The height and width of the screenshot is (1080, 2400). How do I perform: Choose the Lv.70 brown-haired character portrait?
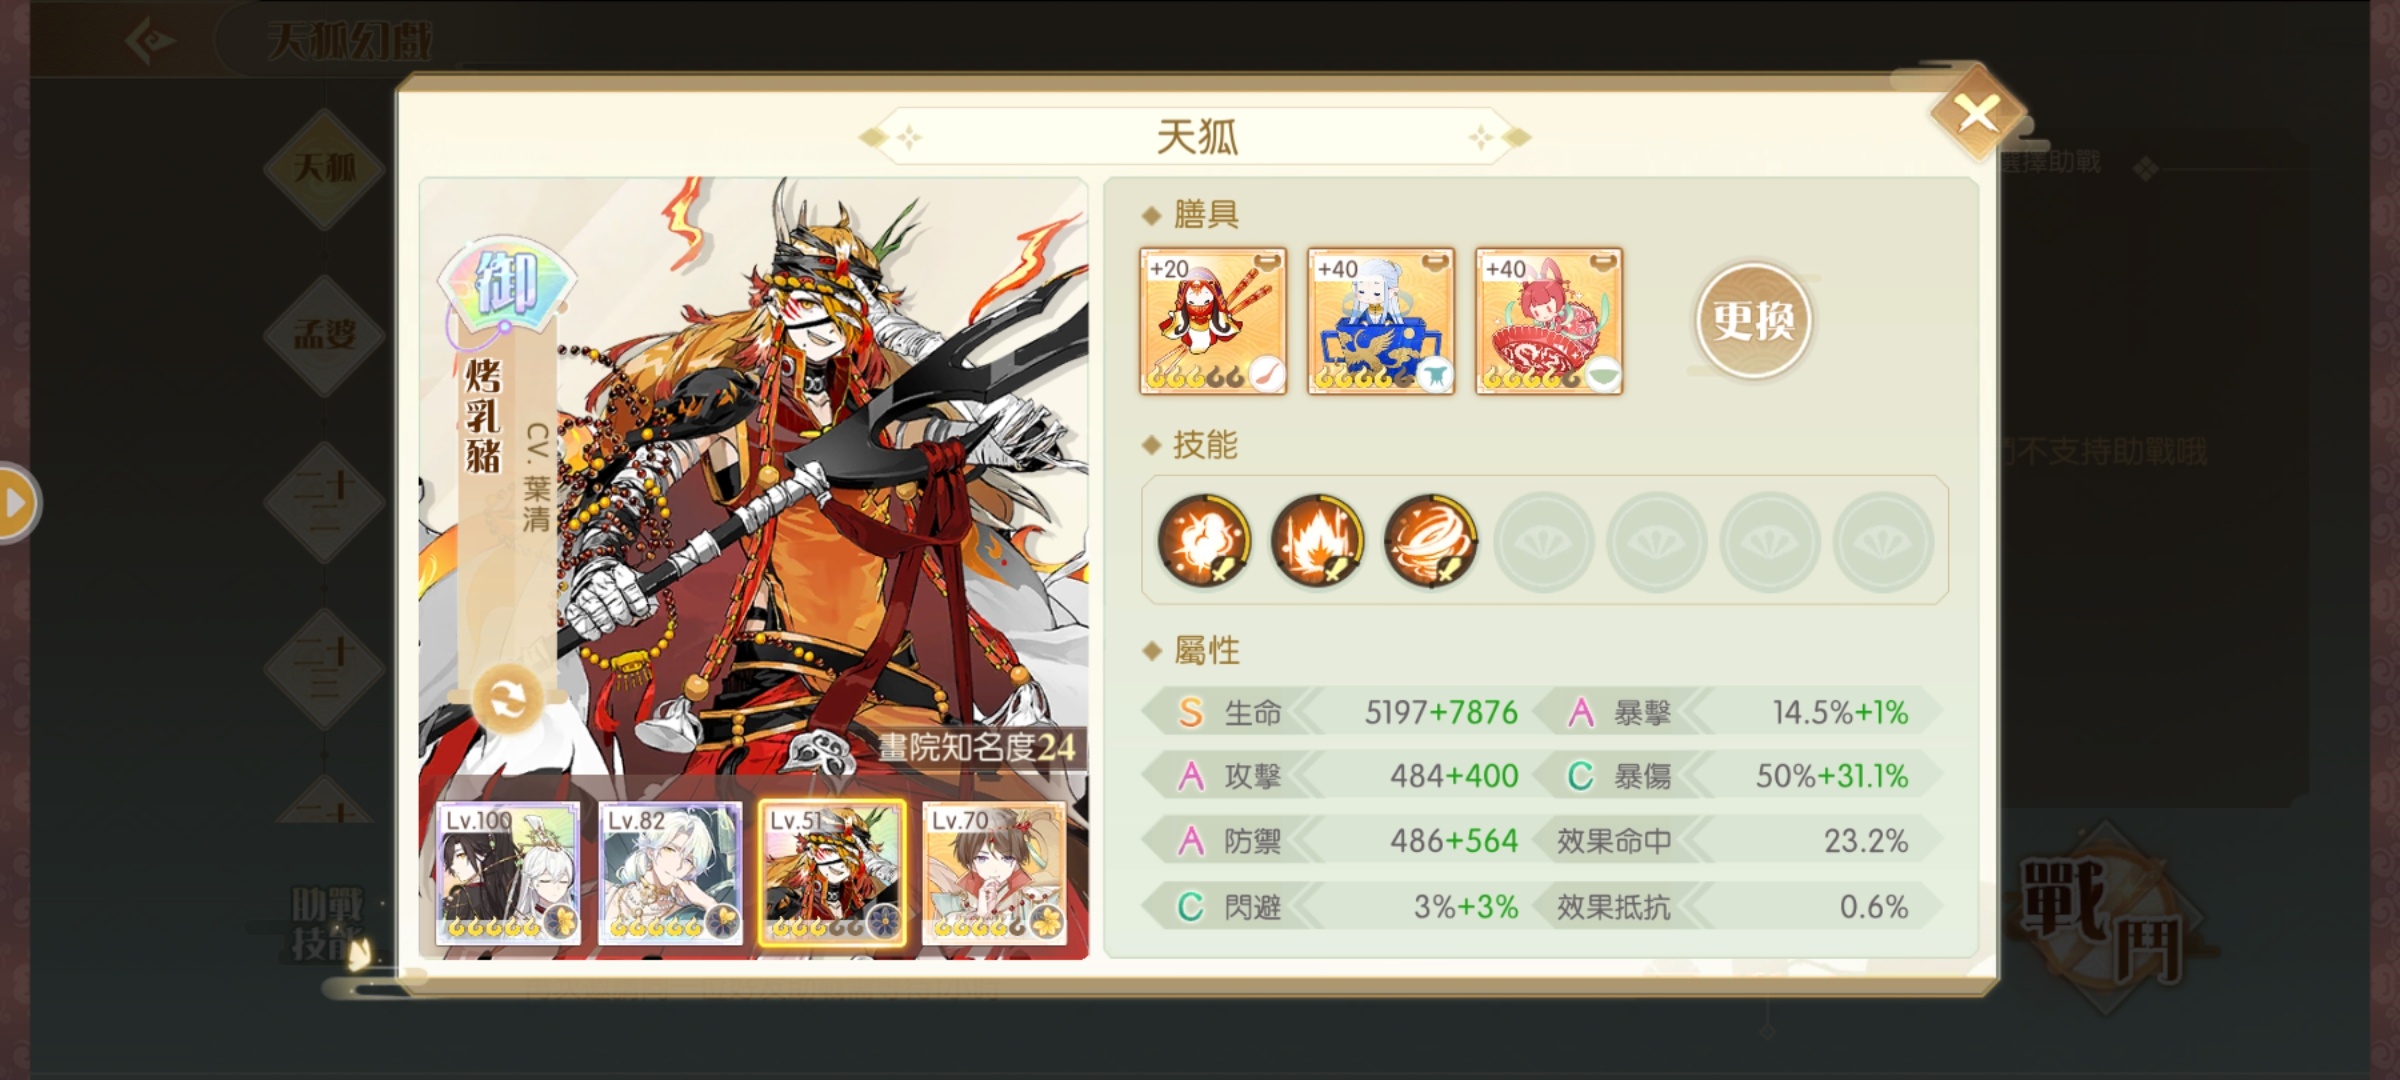[994, 873]
